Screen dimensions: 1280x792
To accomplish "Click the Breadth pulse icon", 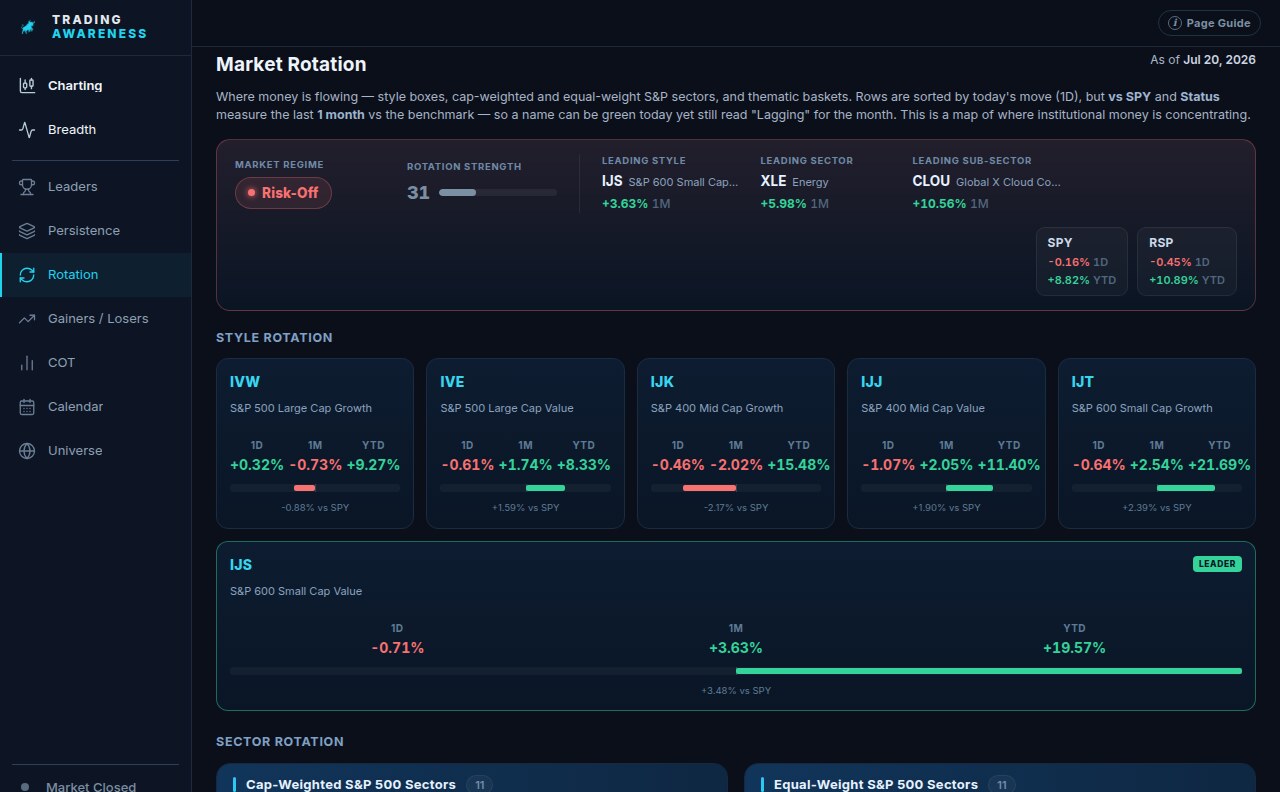I will [27, 130].
